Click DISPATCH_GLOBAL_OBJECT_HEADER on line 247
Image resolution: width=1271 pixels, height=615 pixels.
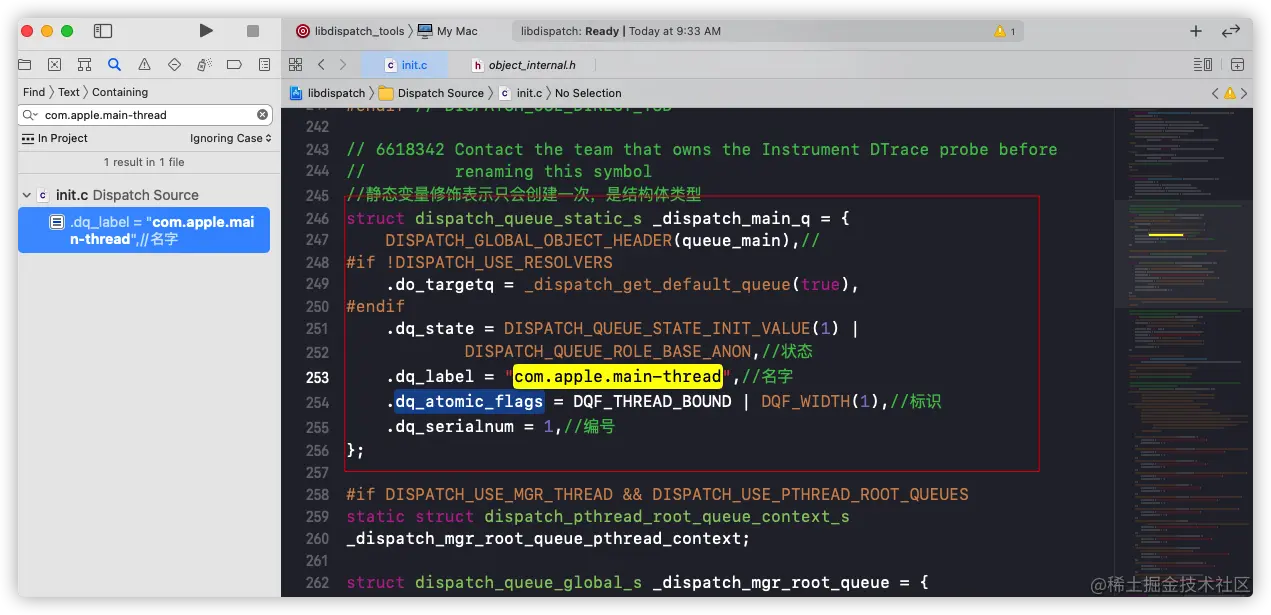529,240
